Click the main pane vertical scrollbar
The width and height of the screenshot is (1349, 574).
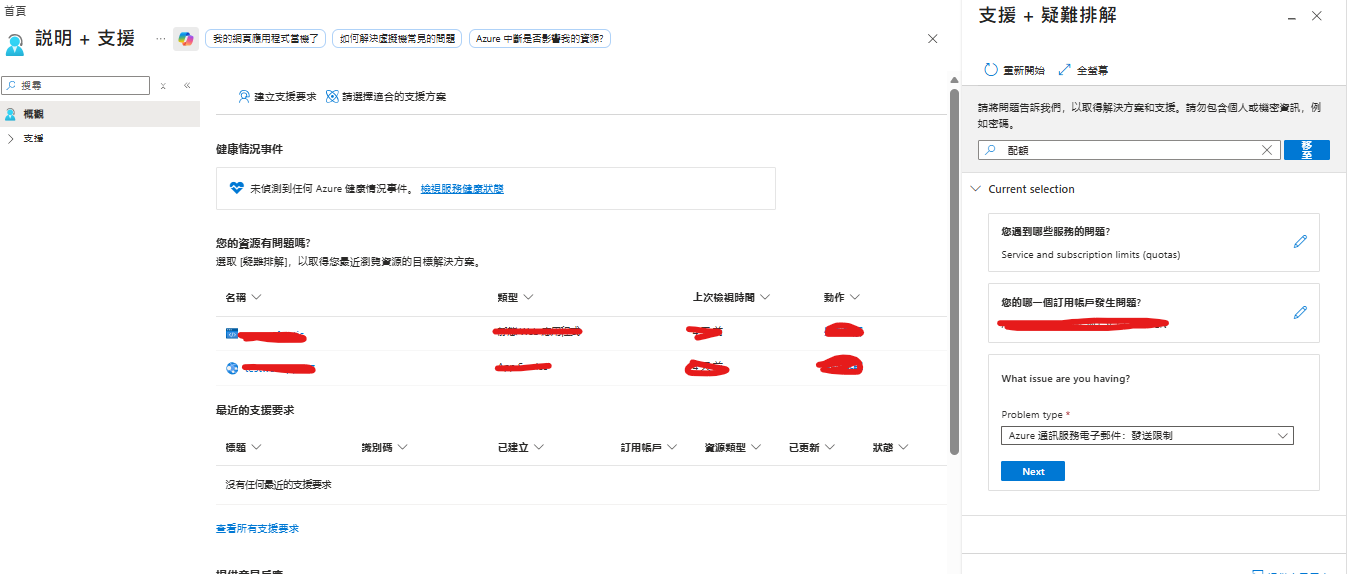coord(954,270)
